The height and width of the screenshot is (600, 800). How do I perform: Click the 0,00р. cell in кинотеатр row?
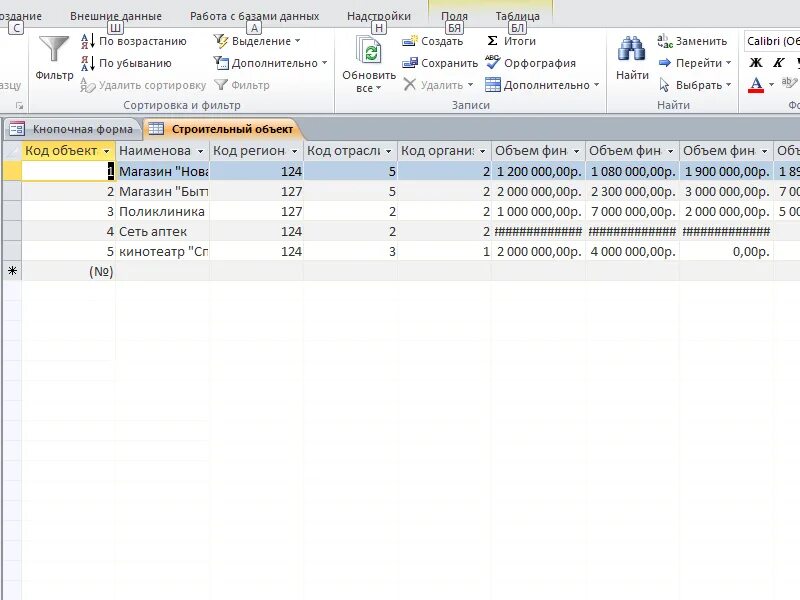point(727,251)
